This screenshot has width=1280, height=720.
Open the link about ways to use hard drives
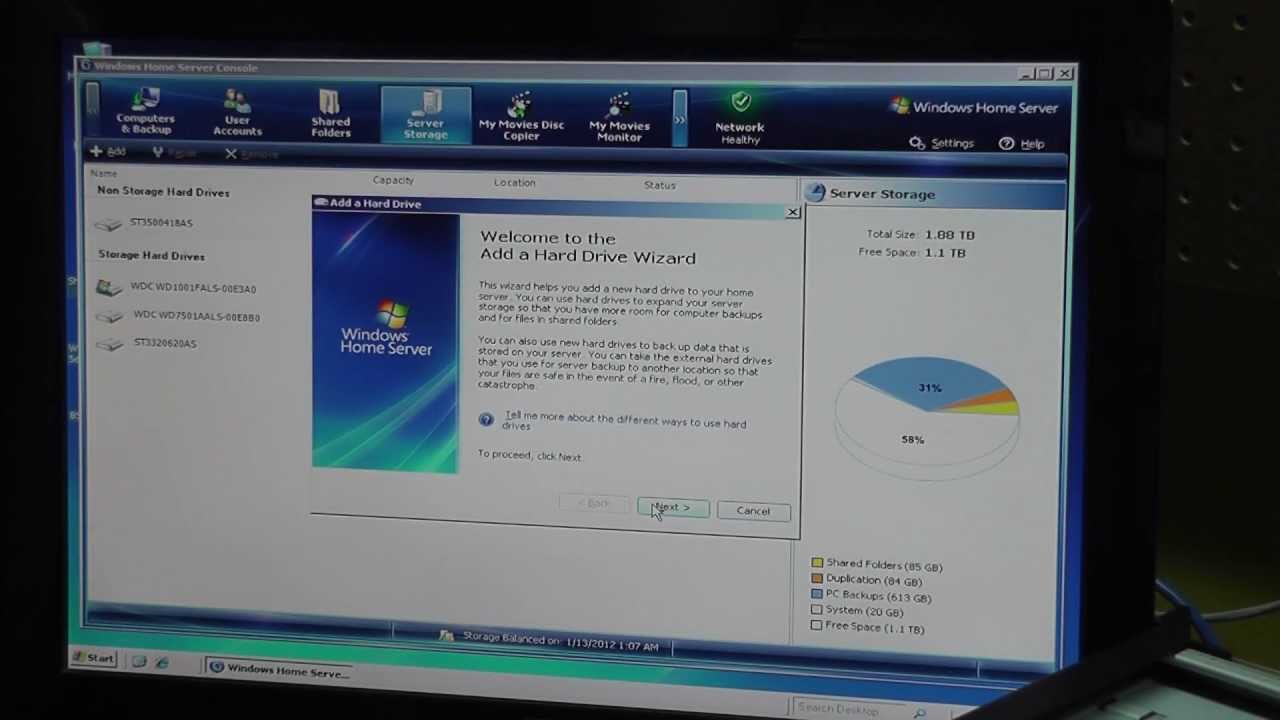[624, 423]
